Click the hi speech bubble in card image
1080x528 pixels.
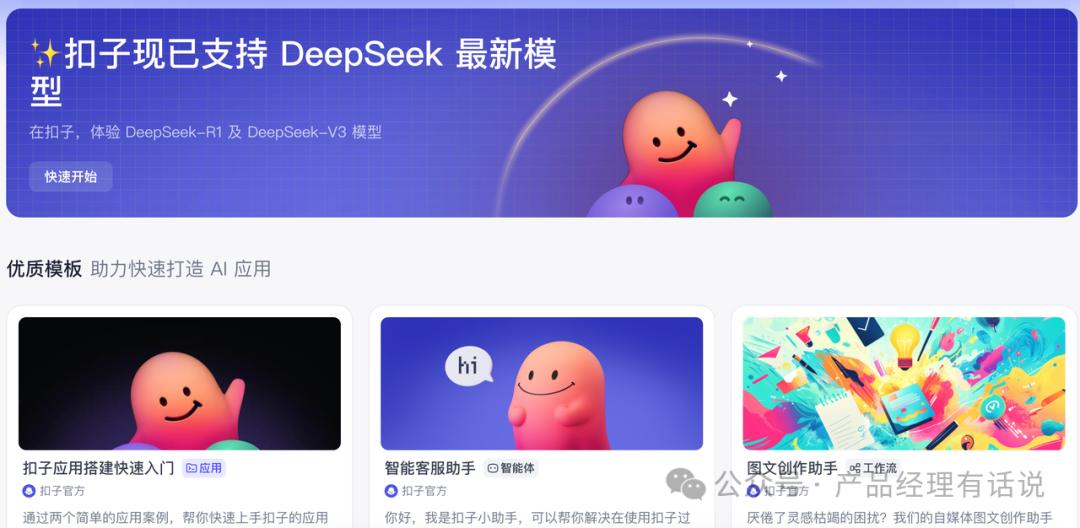pyautogui.click(x=469, y=366)
